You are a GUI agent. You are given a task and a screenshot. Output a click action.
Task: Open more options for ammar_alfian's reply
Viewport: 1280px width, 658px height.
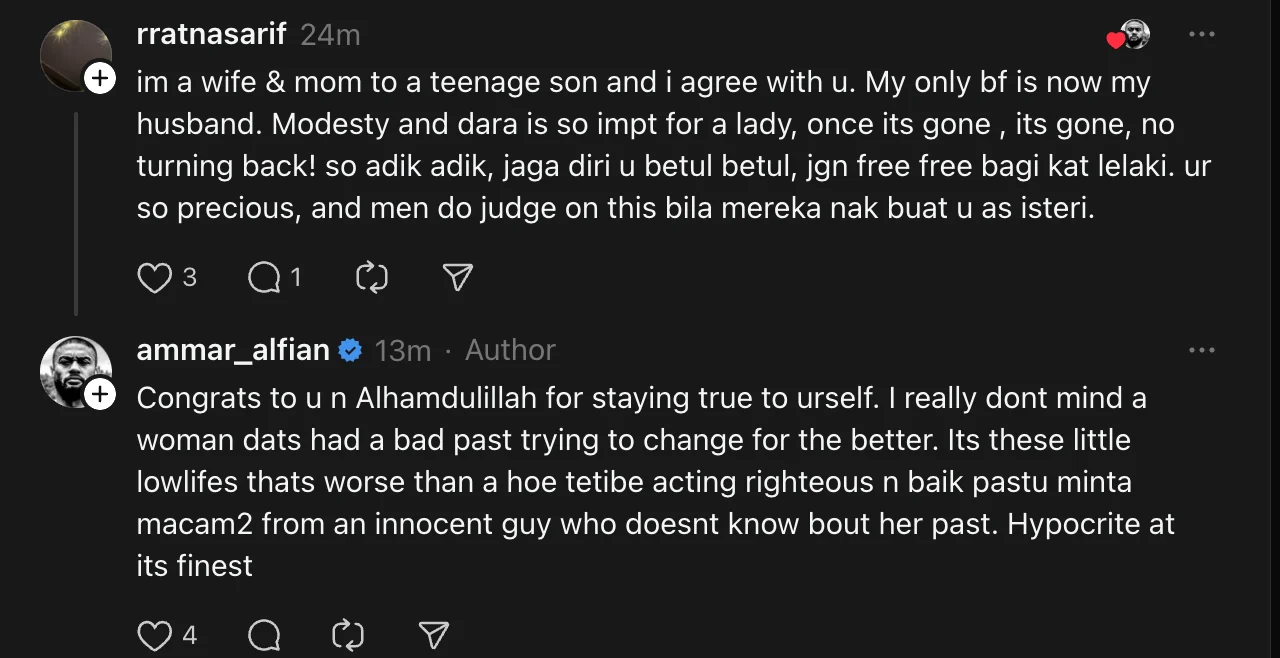[1201, 351]
